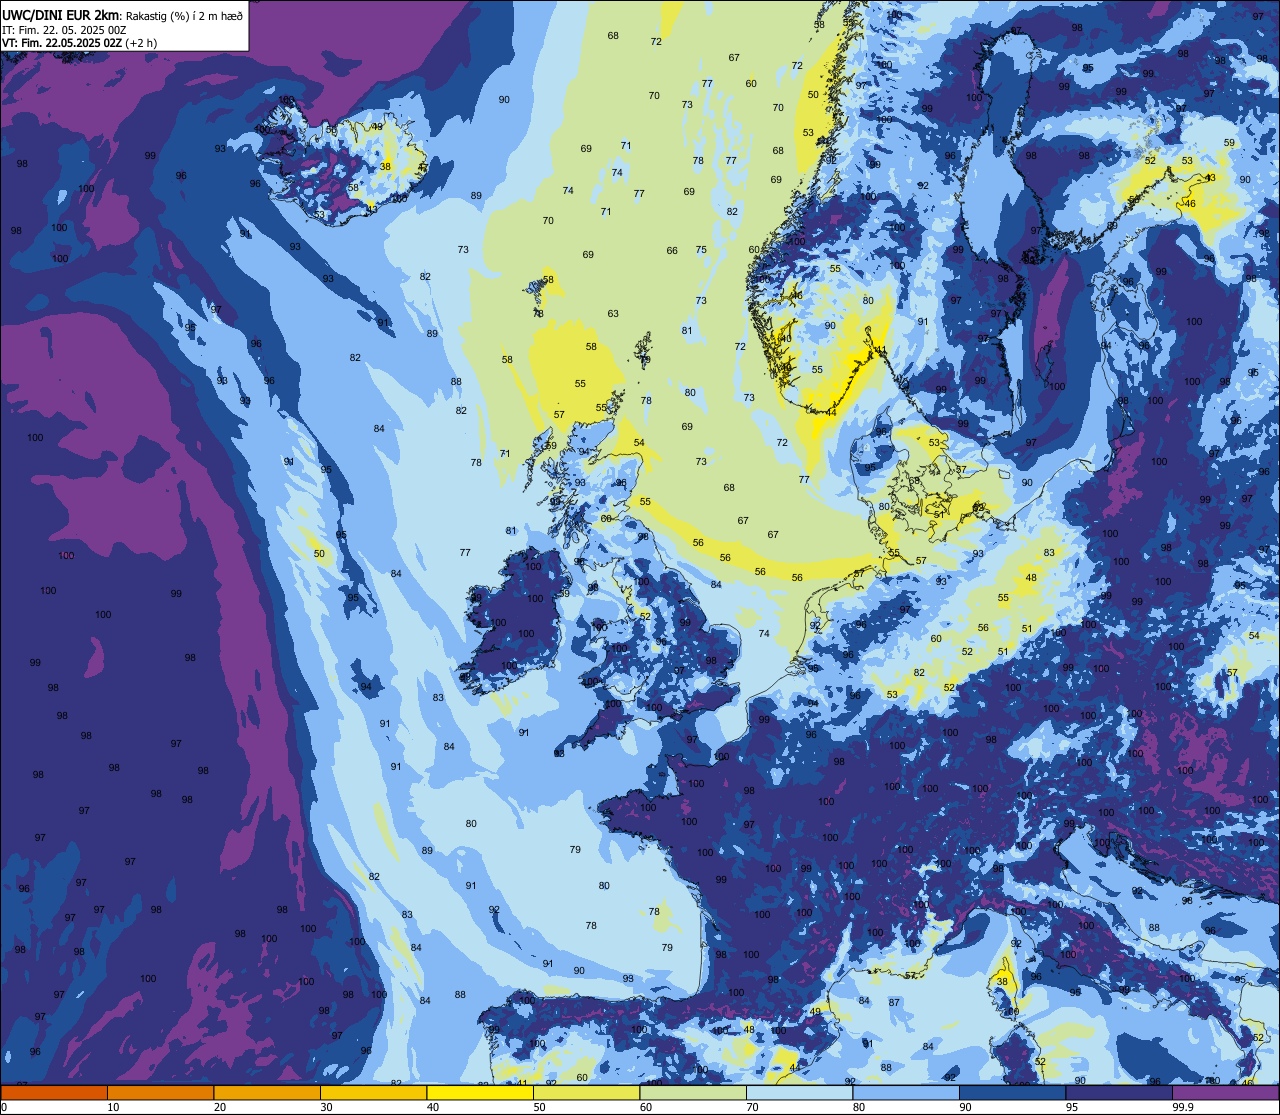Click the initial time line "IT: Fim. 22. 05. 2025 00Z"
The height and width of the screenshot is (1115, 1280).
(x=64, y=30)
